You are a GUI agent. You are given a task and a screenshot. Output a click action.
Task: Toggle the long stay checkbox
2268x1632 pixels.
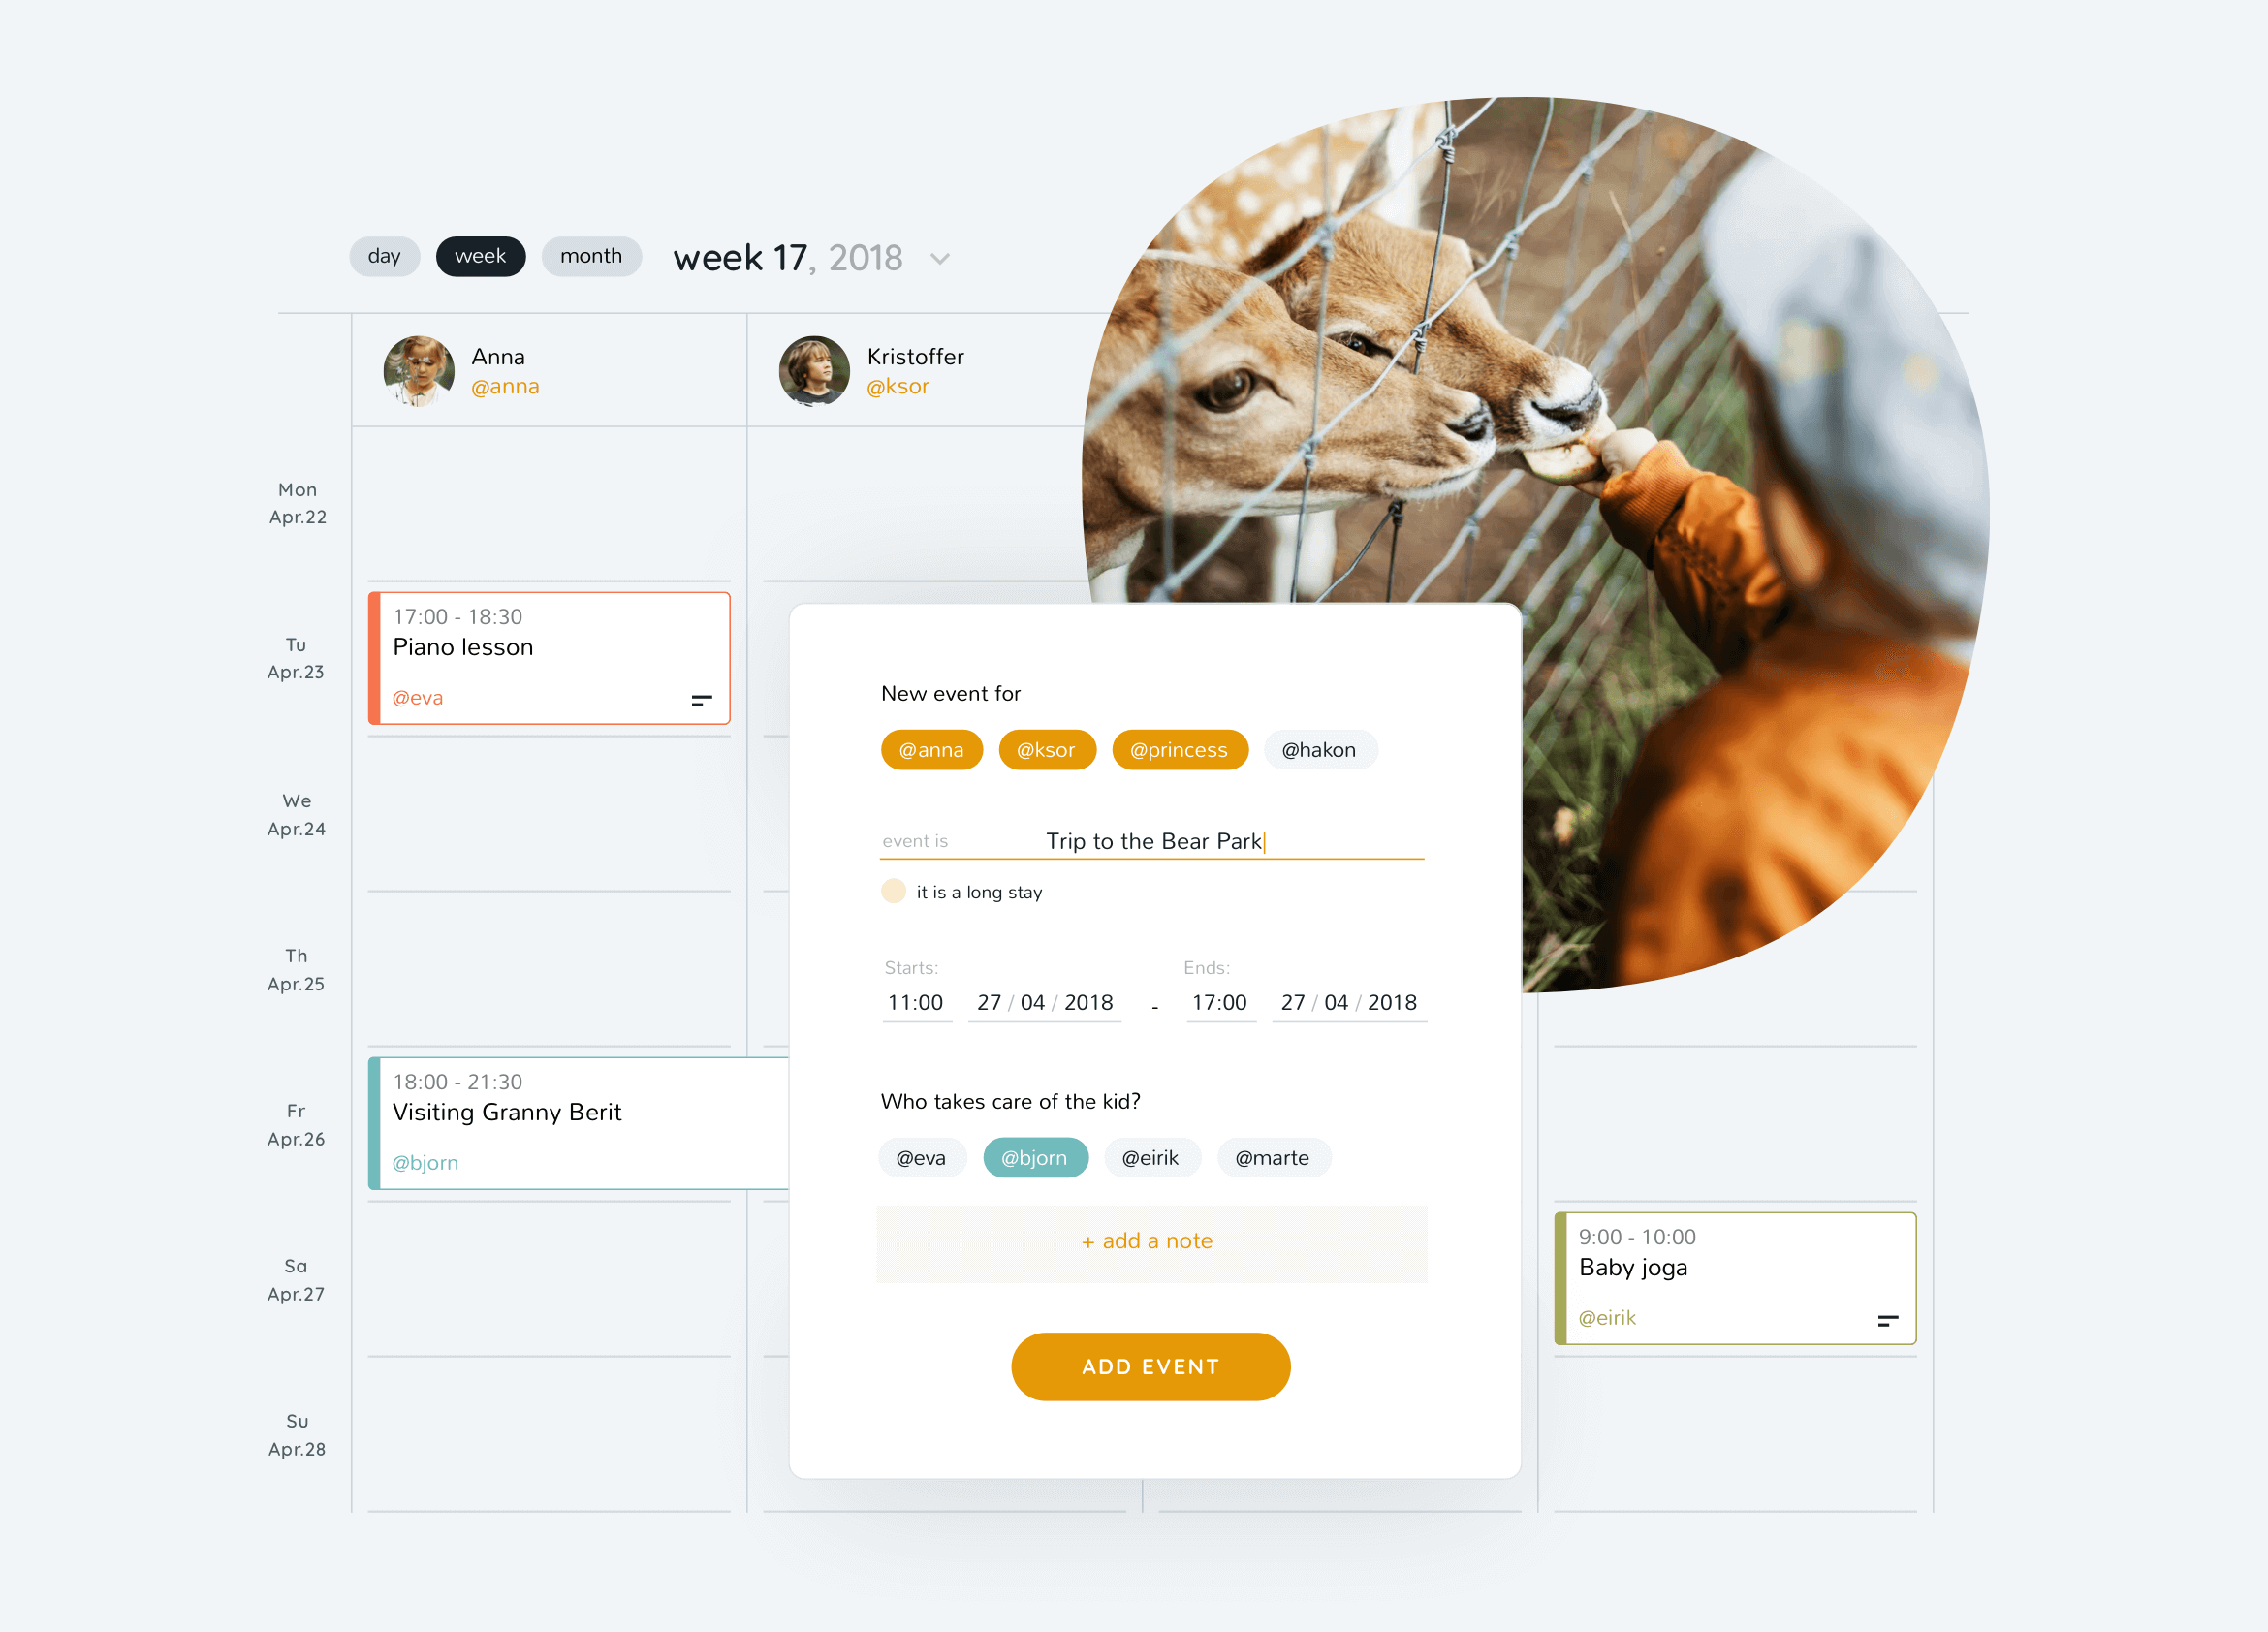pos(893,893)
